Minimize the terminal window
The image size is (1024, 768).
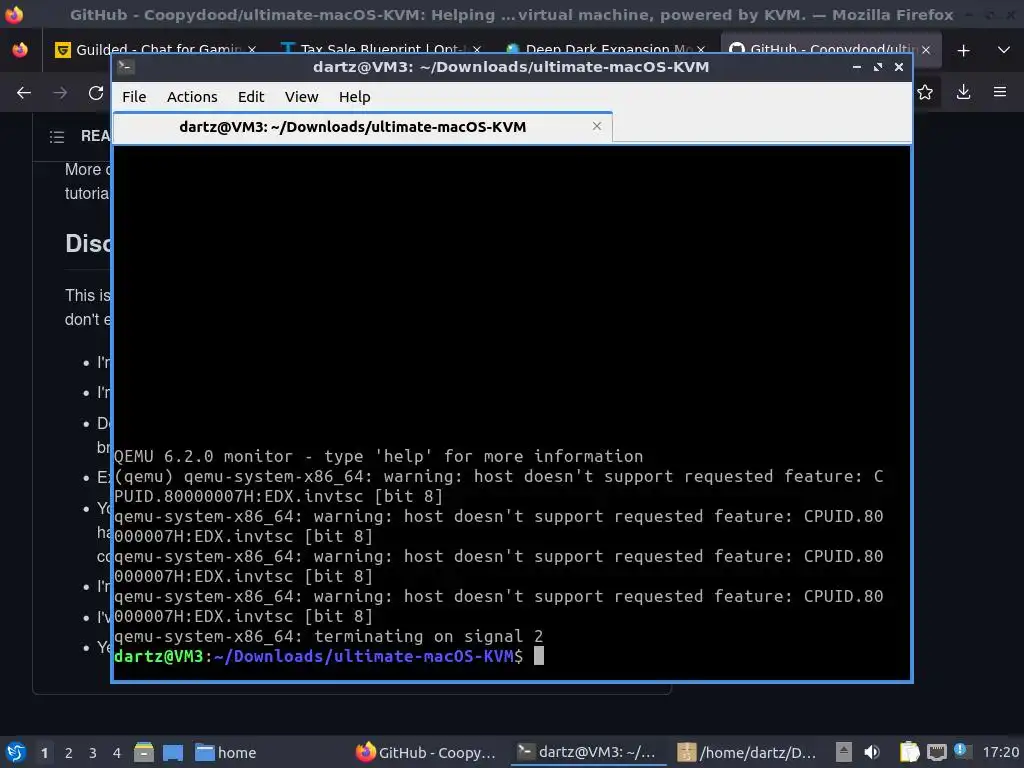857,67
